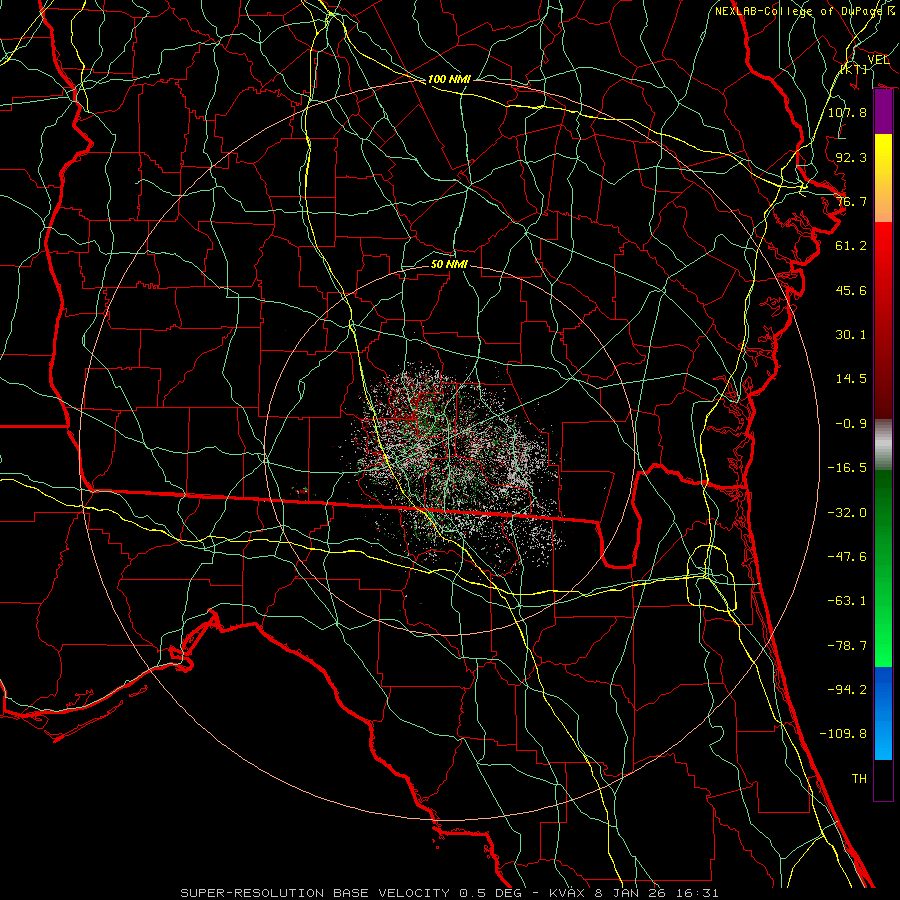Click the Super-Resolution Base Velocity caption
The image size is (900, 900).
coord(449,893)
